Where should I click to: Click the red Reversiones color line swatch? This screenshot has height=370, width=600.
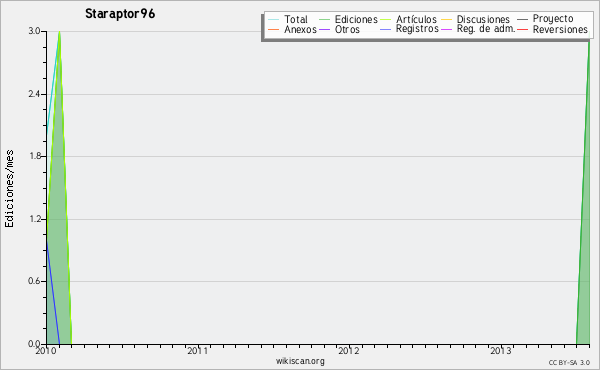click(522, 29)
